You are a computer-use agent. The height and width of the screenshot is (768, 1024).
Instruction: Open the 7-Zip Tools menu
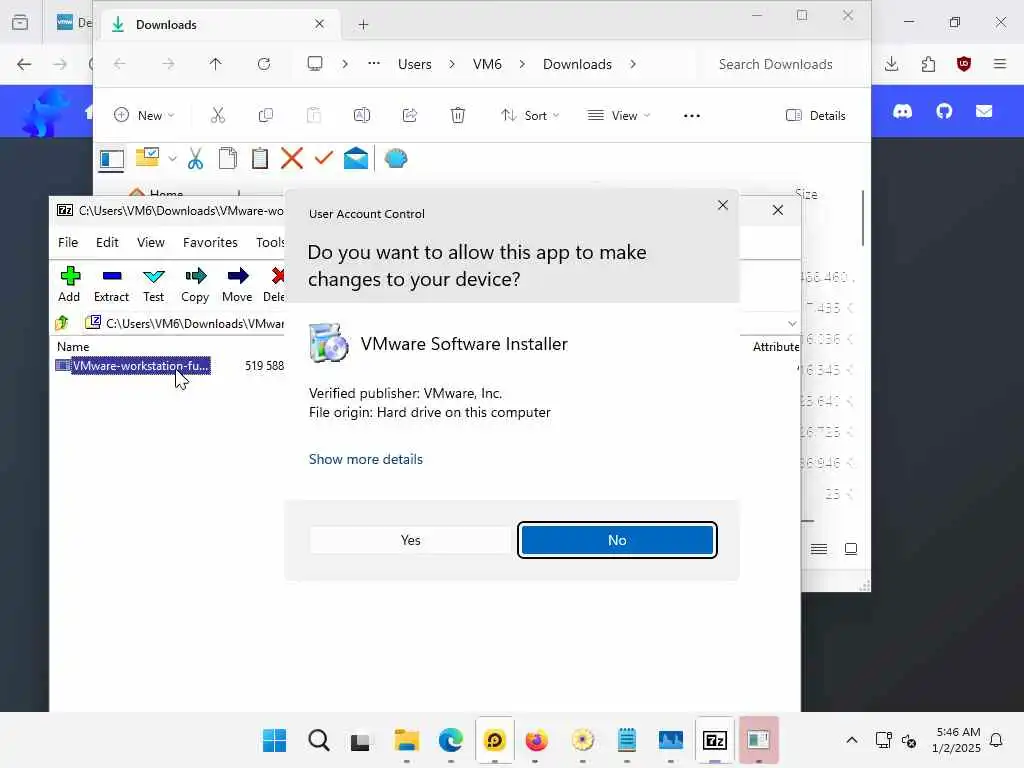(x=270, y=242)
